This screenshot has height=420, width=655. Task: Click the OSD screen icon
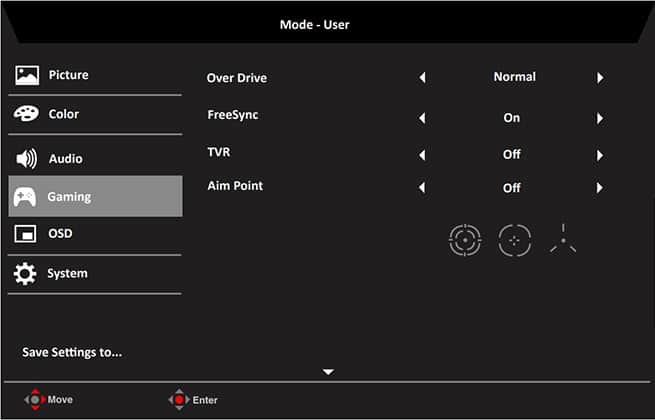(26, 234)
